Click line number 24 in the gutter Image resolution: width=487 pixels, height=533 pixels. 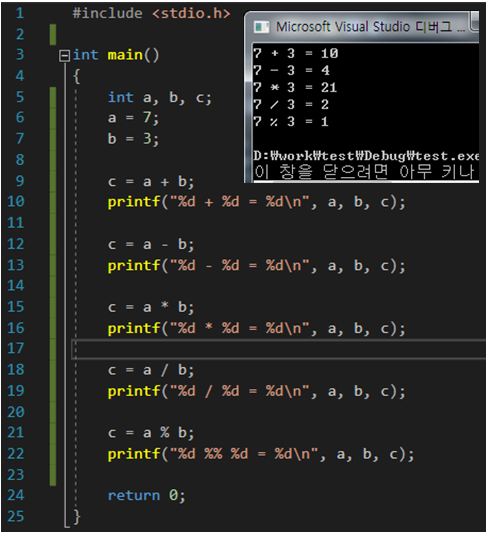tap(16, 496)
